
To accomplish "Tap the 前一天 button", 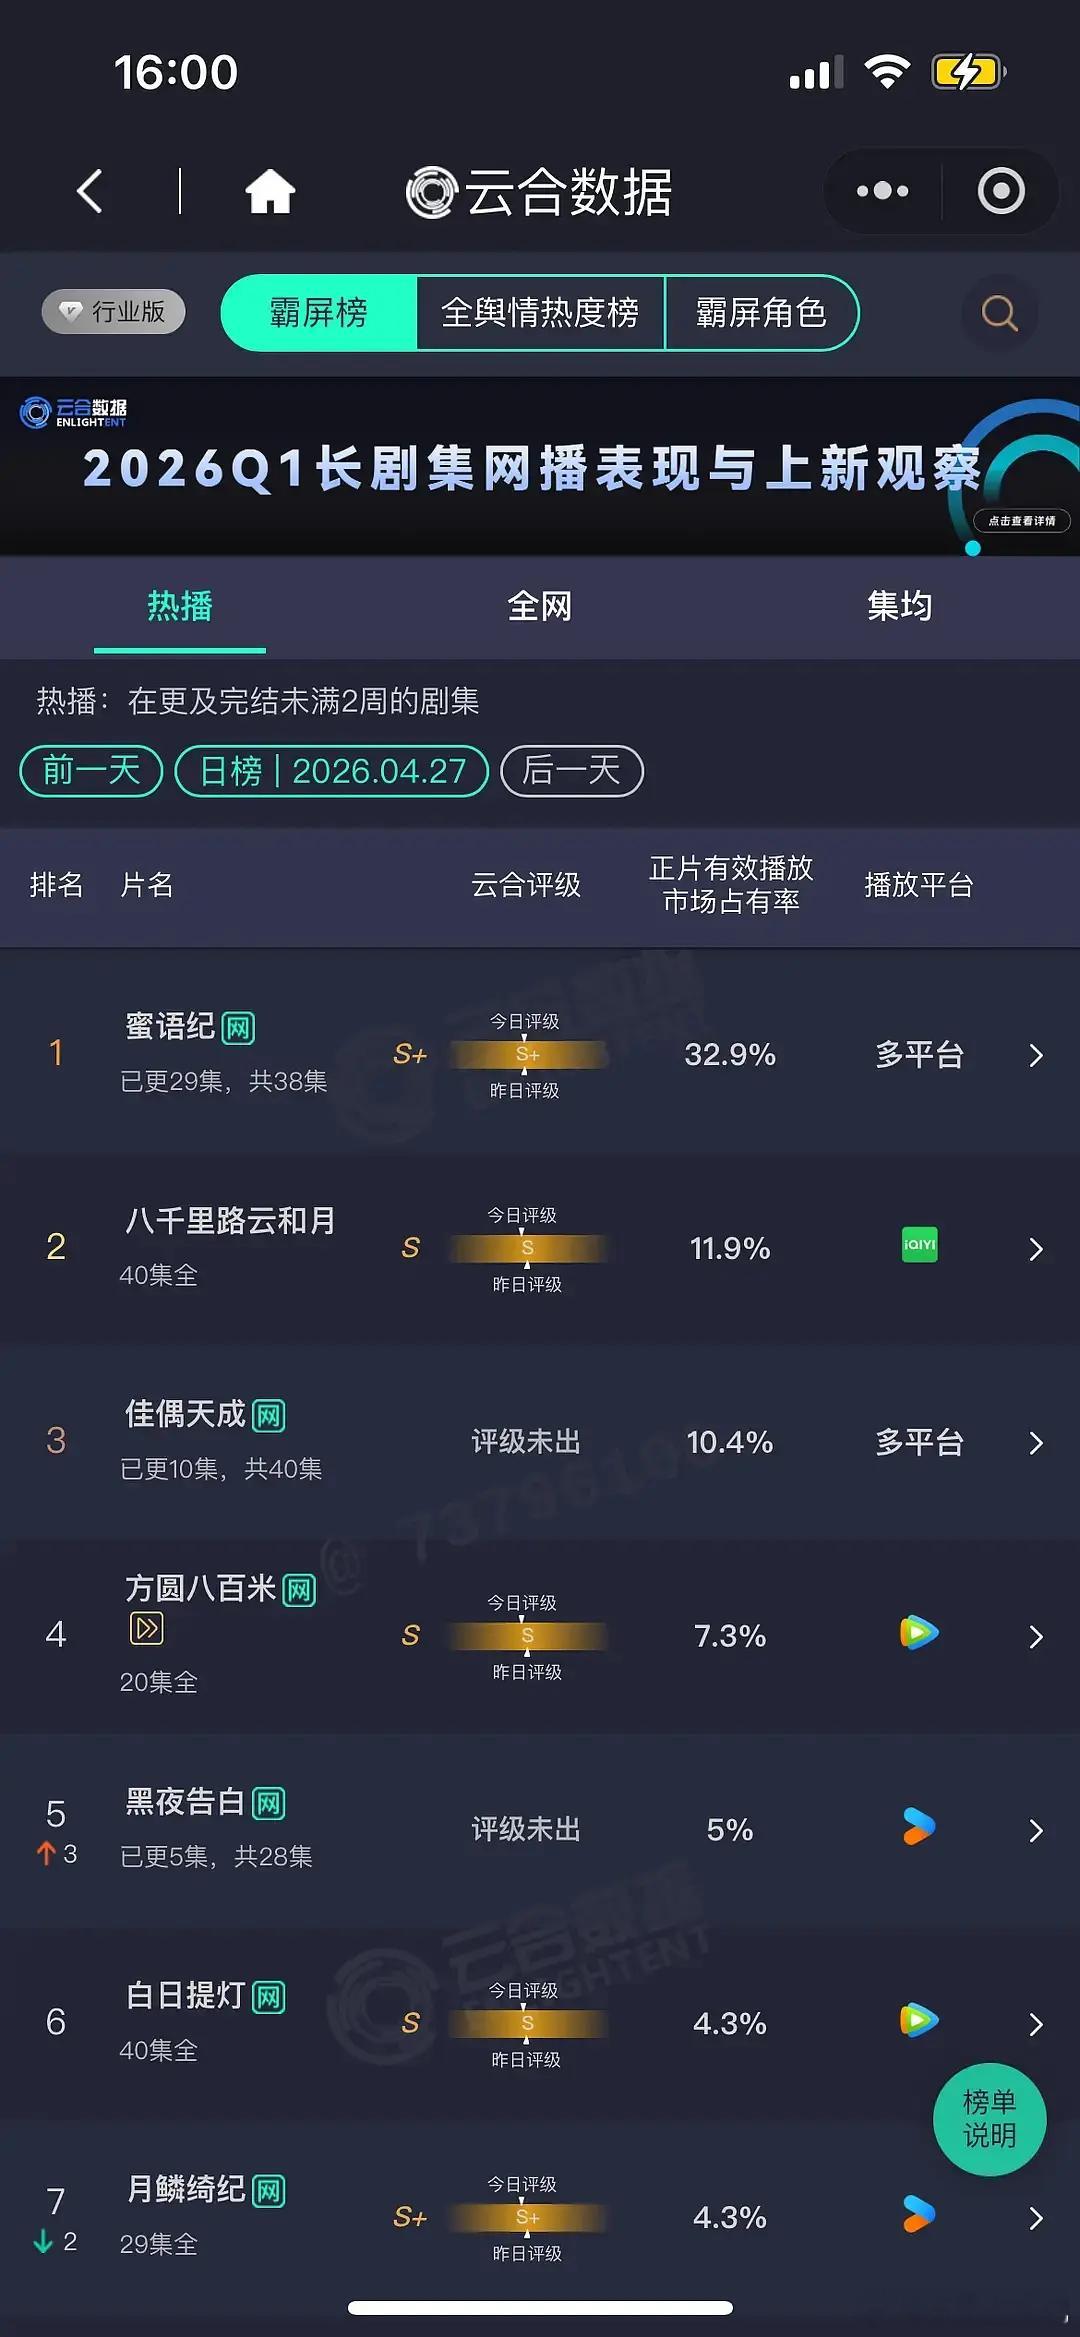I will point(89,770).
